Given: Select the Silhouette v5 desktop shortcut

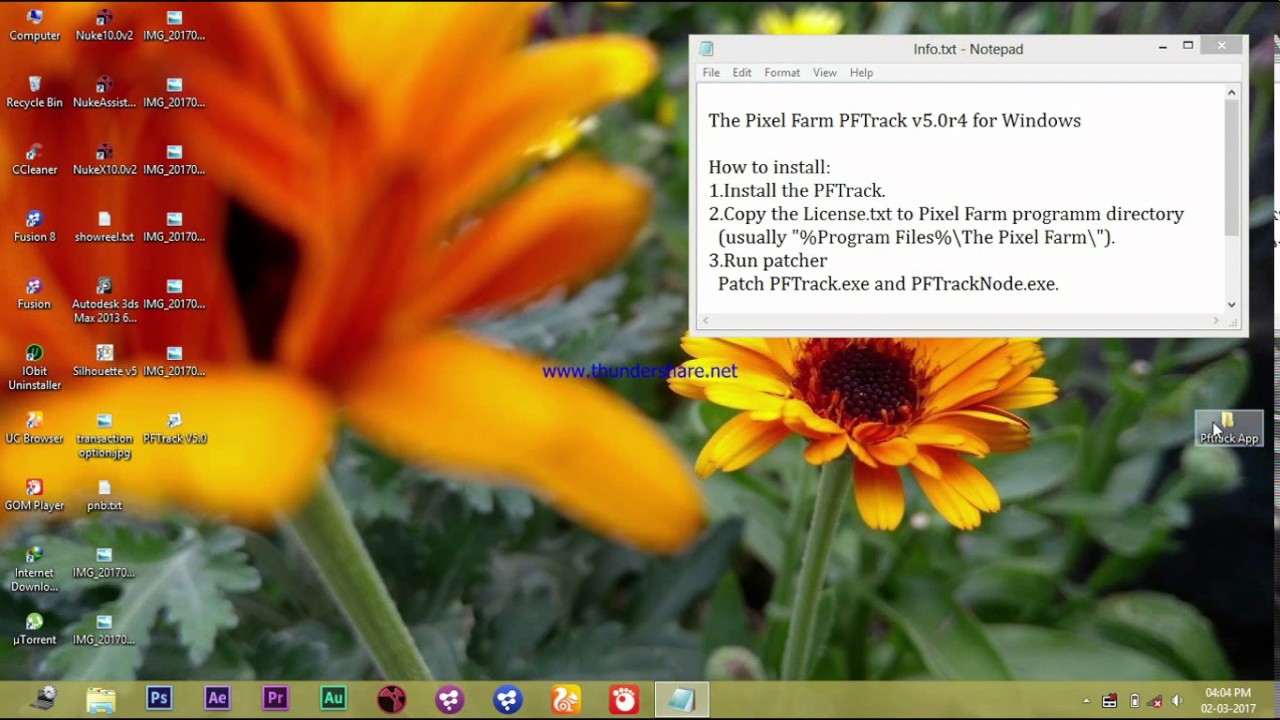Looking at the screenshot, I should click(x=104, y=361).
